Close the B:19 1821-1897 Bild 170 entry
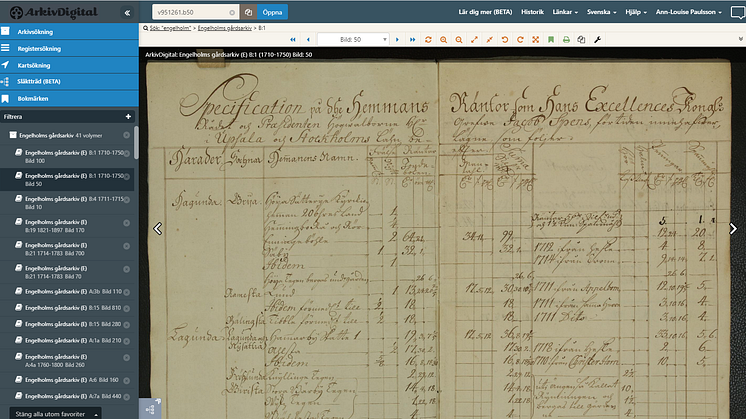 127,223
